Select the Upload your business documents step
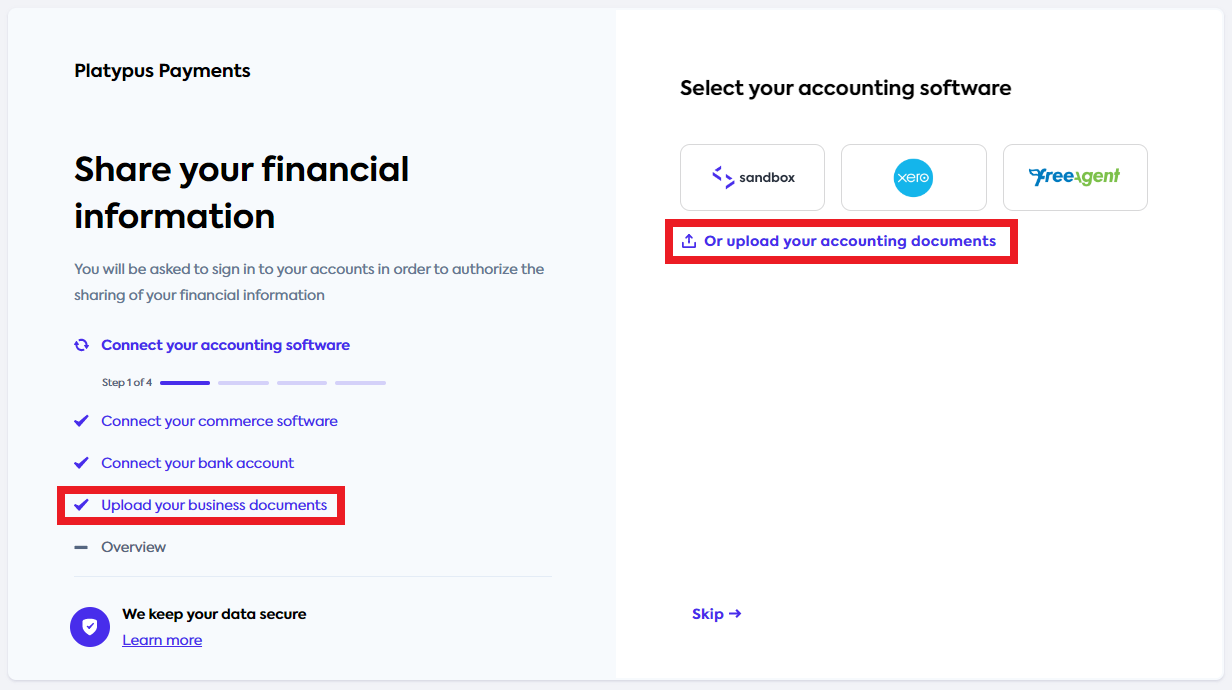The image size is (1232, 690). [214, 505]
